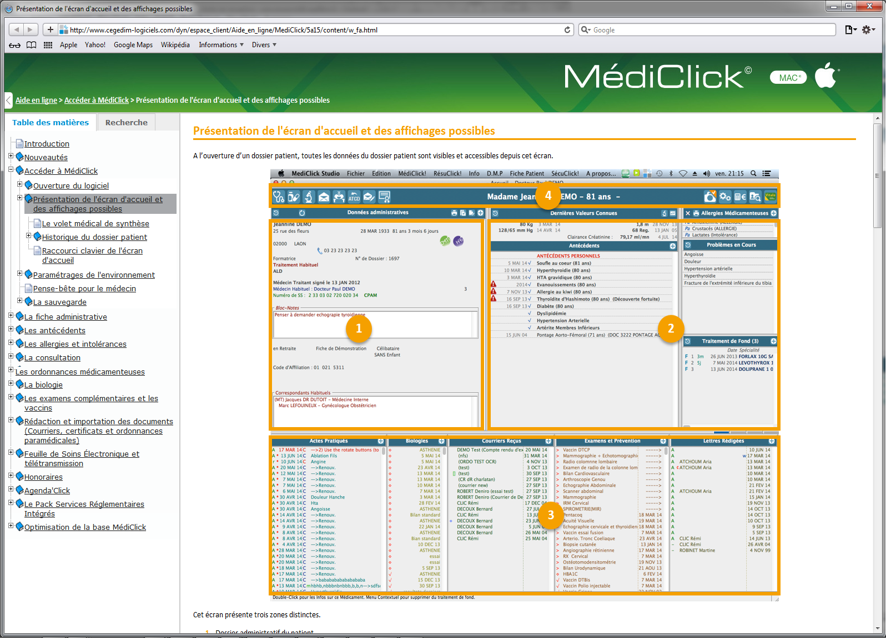Viewport: 886px width, 638px height.
Task: Open the Divers bookmarks dropdown
Action: pyautogui.click(x=264, y=45)
